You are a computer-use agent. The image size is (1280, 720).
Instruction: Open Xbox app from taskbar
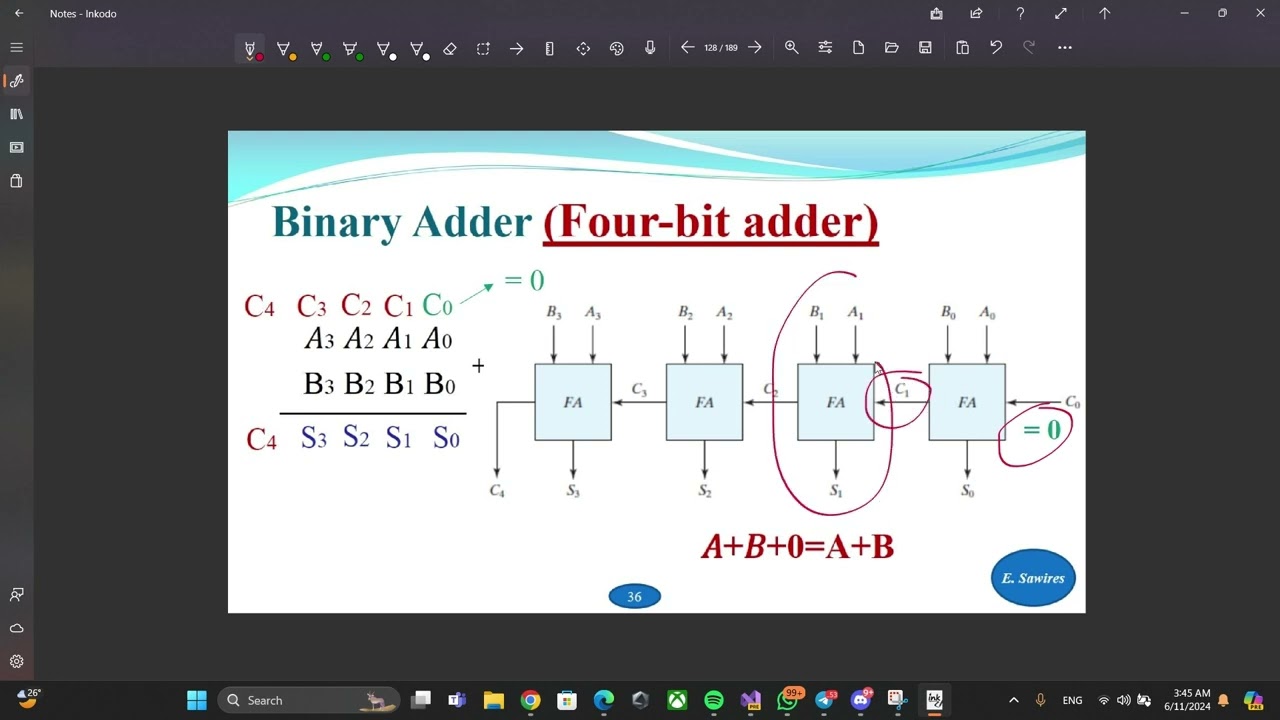[x=677, y=700]
